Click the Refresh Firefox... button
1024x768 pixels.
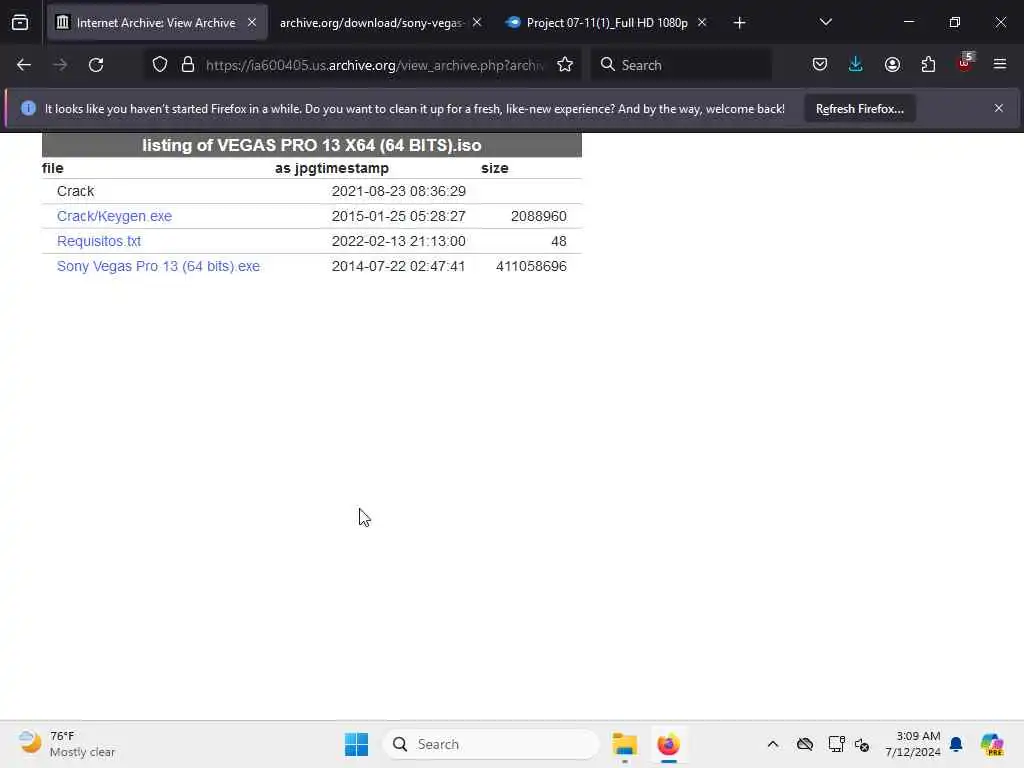tap(859, 109)
